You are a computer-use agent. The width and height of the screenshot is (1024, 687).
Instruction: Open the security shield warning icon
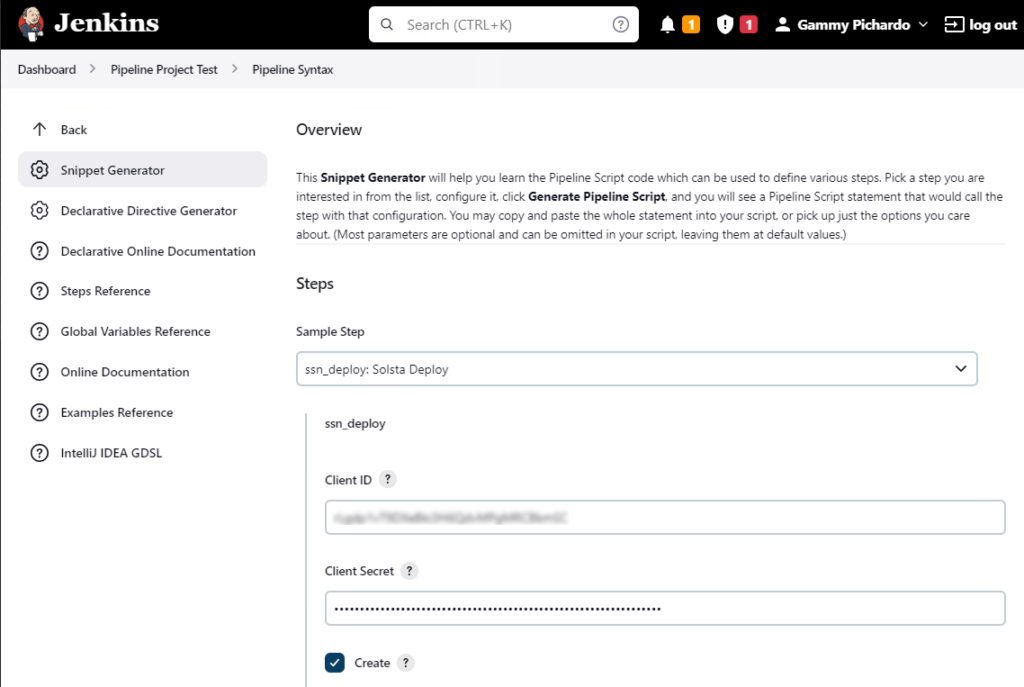725,25
